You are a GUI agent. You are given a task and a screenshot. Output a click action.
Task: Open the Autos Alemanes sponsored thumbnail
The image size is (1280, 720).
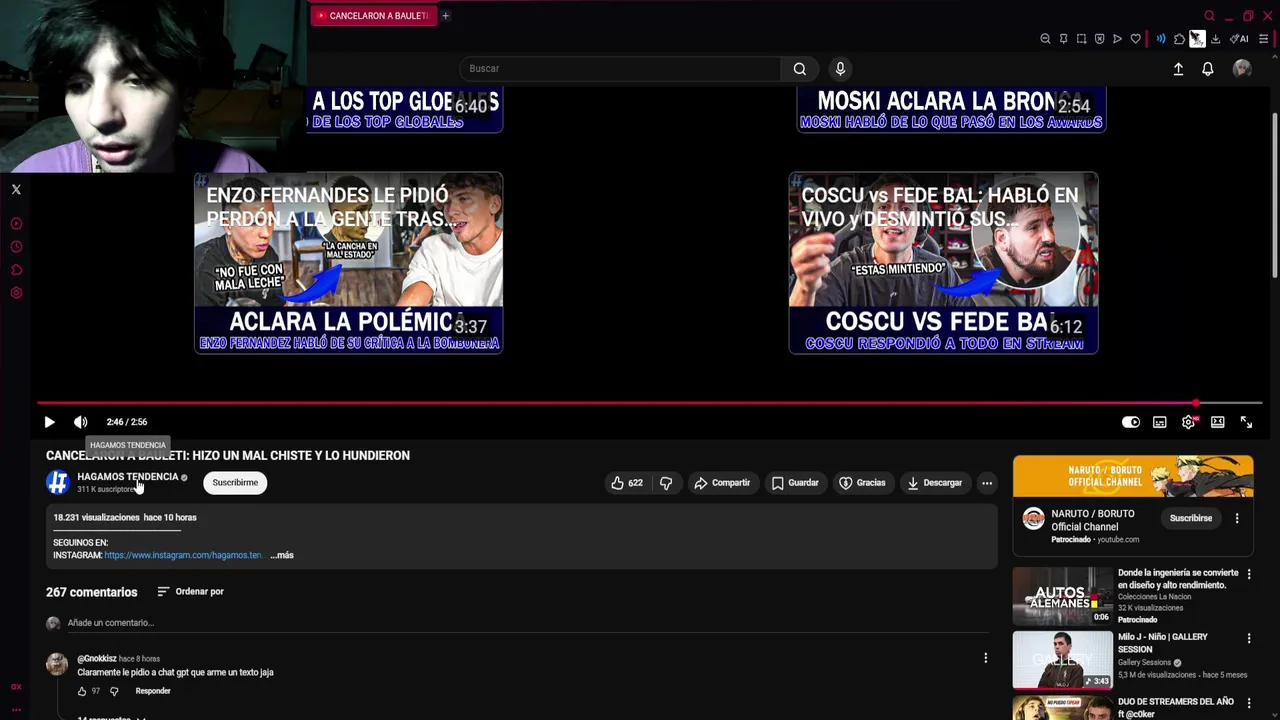(x=1062, y=596)
